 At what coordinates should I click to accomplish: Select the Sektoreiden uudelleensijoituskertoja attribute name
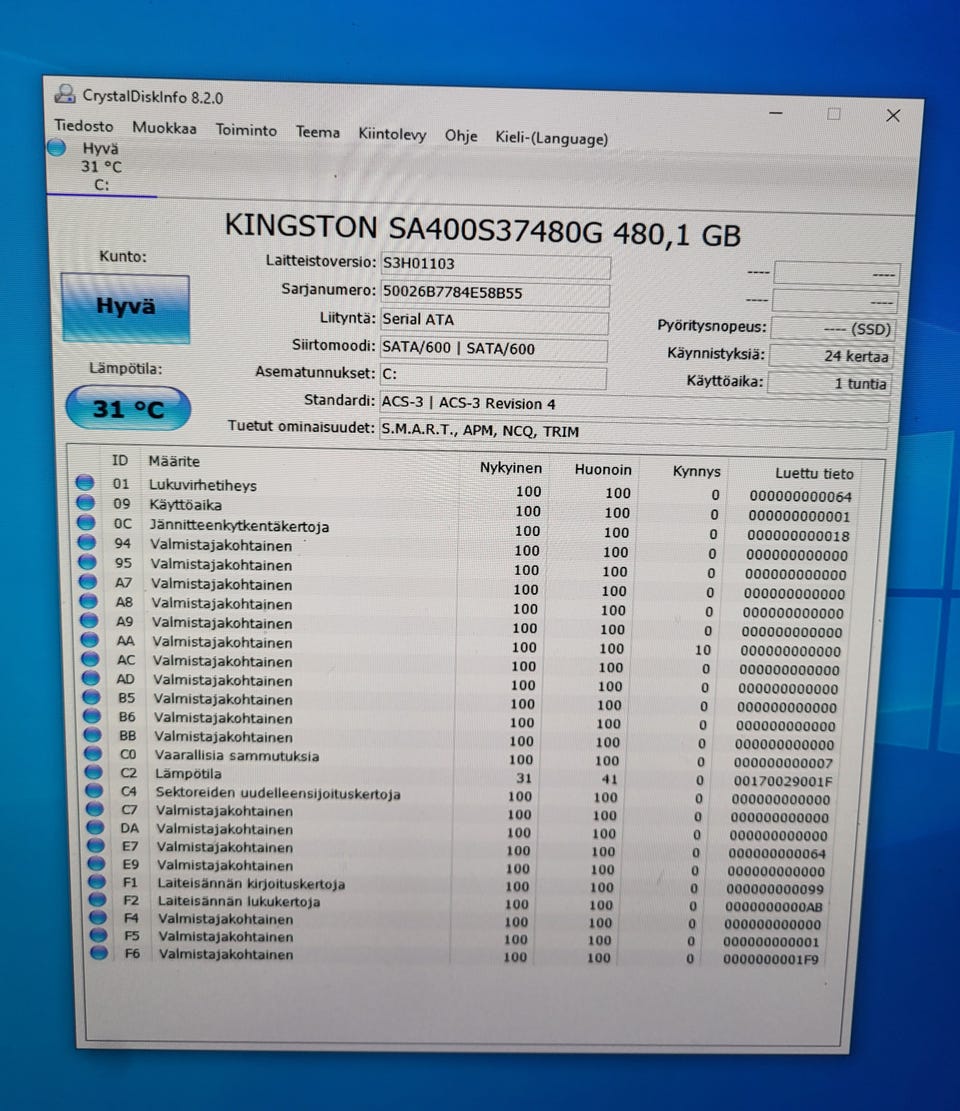click(x=278, y=794)
